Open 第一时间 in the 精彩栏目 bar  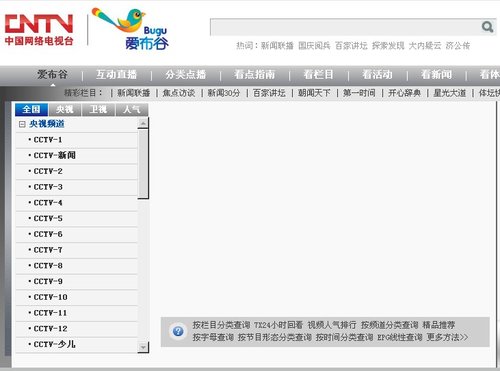(359, 93)
